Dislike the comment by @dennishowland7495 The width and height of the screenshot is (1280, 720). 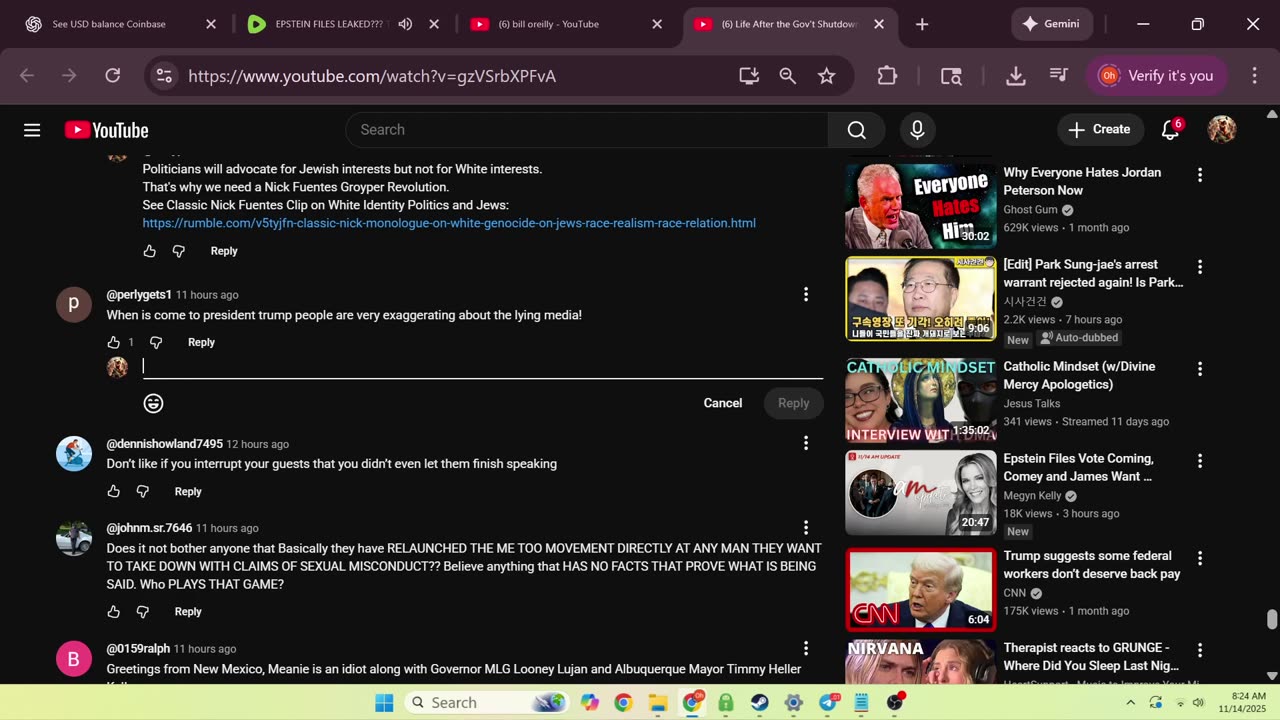[142, 491]
